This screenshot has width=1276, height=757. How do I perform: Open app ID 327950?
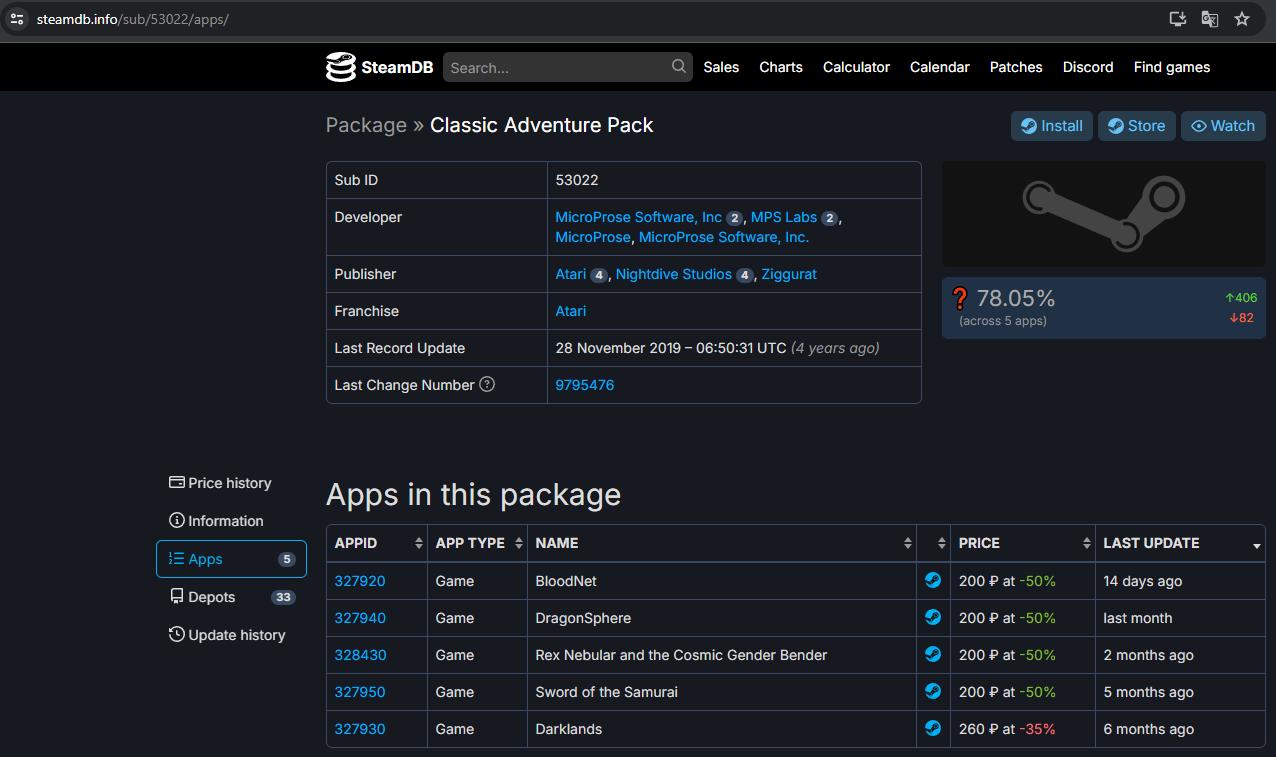[x=360, y=692]
